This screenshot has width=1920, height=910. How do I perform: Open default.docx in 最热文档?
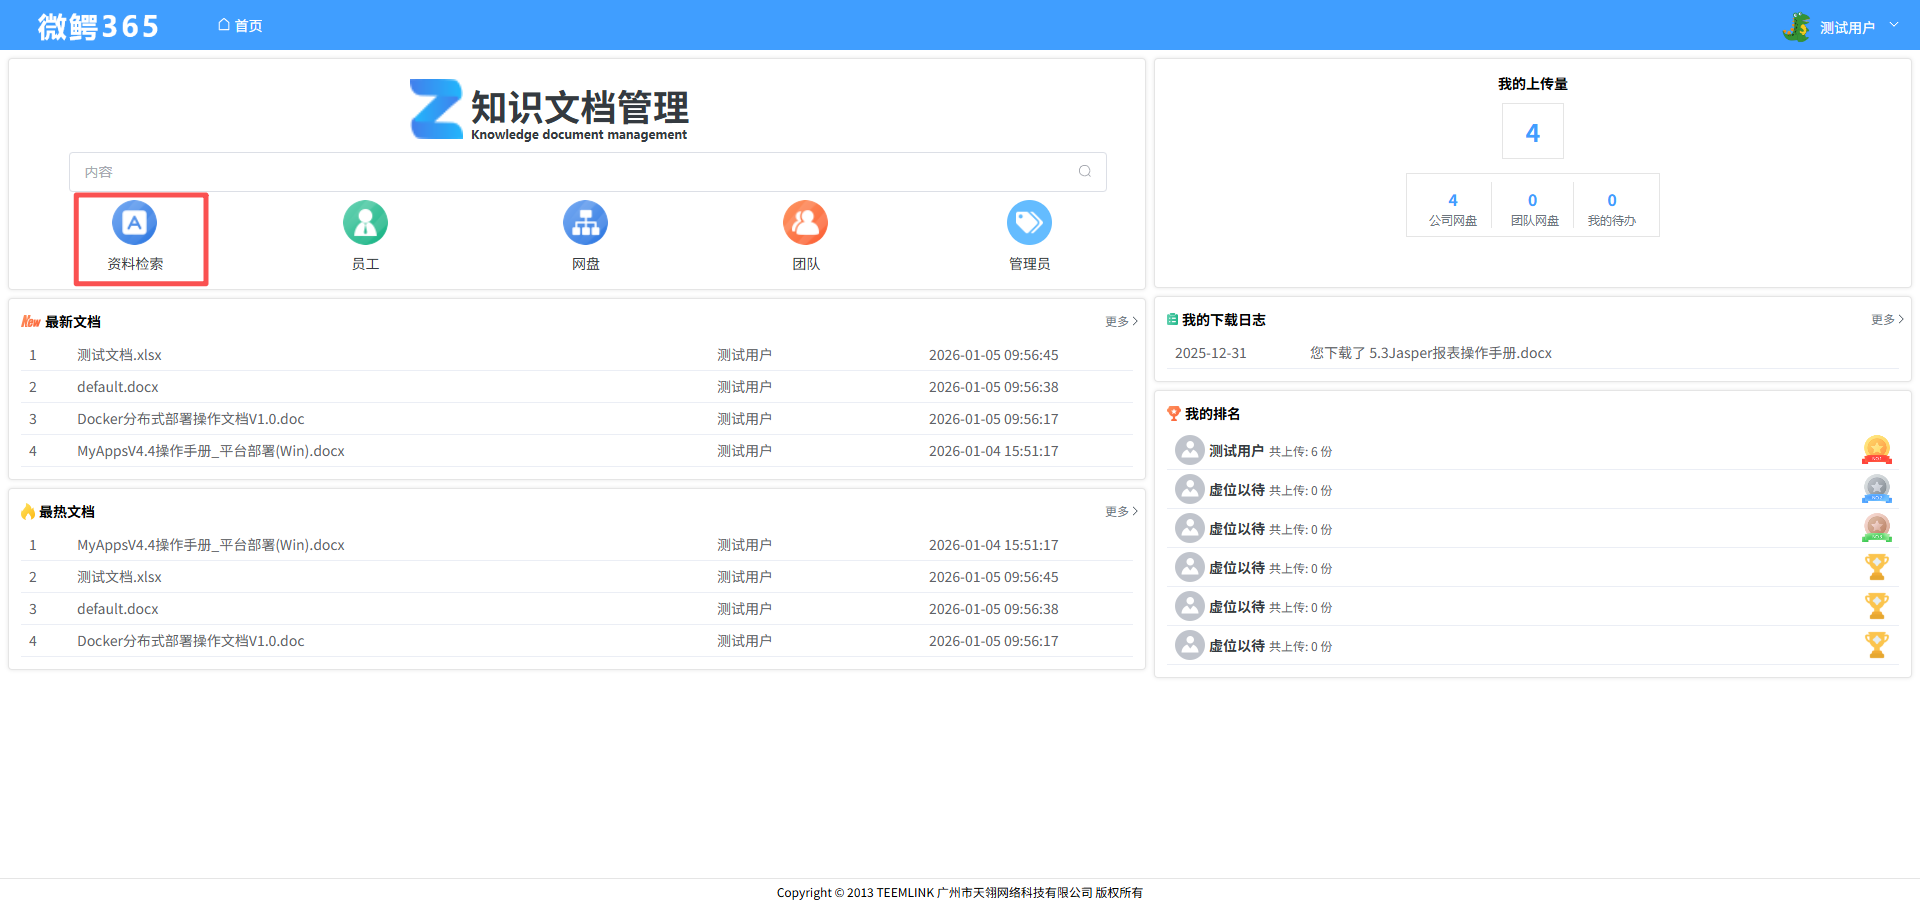pos(118,609)
